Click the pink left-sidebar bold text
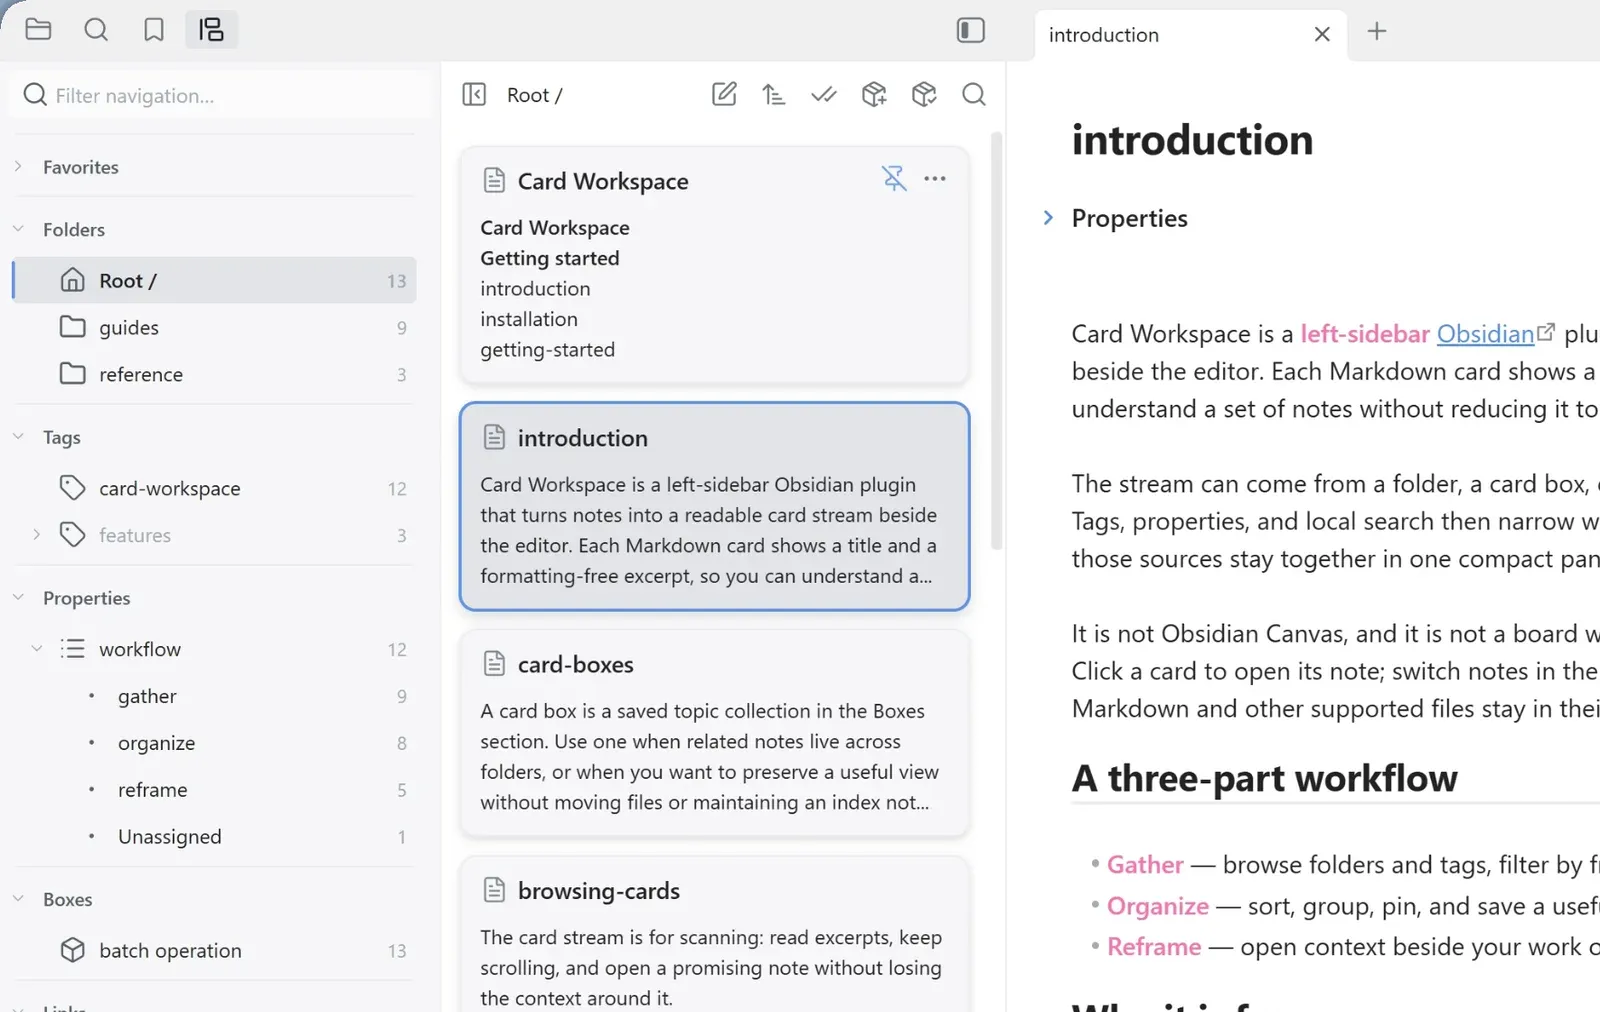 1364,334
